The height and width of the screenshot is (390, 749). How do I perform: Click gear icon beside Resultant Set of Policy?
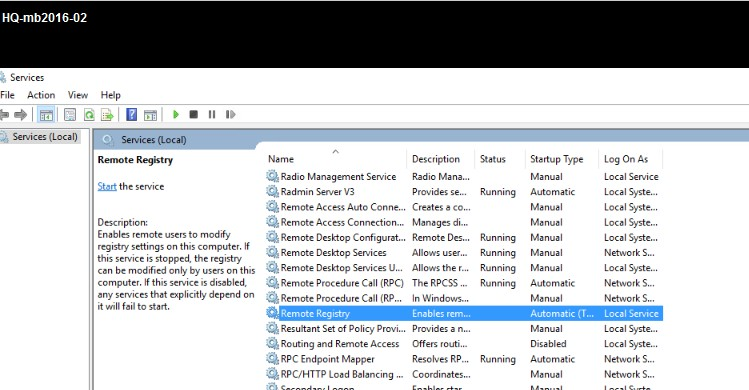[272, 328]
